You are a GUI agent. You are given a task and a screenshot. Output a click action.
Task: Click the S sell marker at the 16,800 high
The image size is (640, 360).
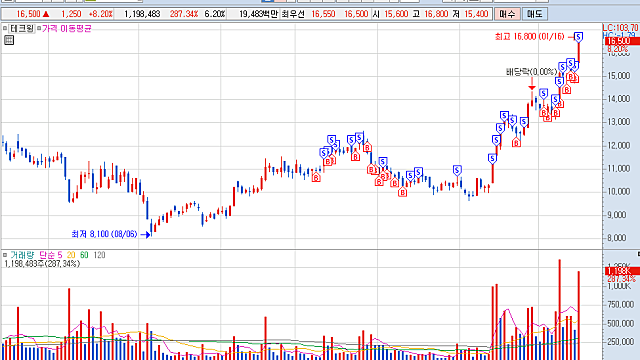(578, 37)
